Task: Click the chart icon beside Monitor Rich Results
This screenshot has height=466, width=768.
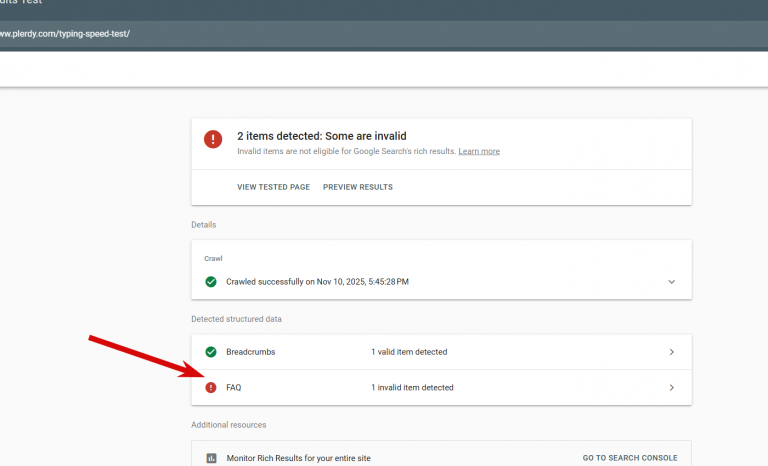Action: tap(211, 458)
